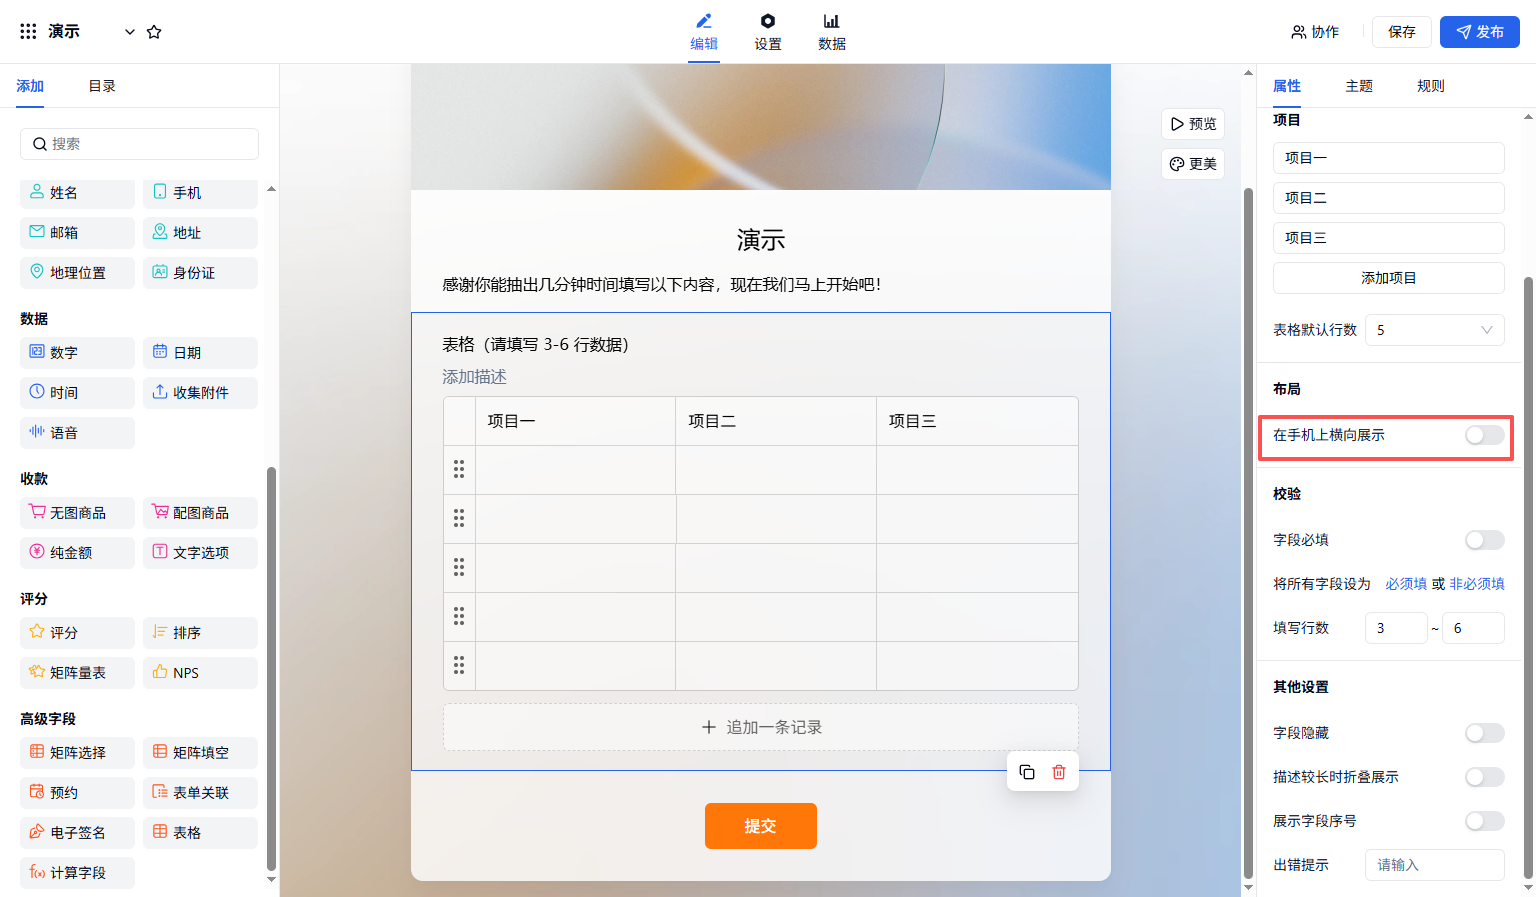Click the duplicate field copy icon
Viewport: 1536px width, 897px height.
[1027, 772]
